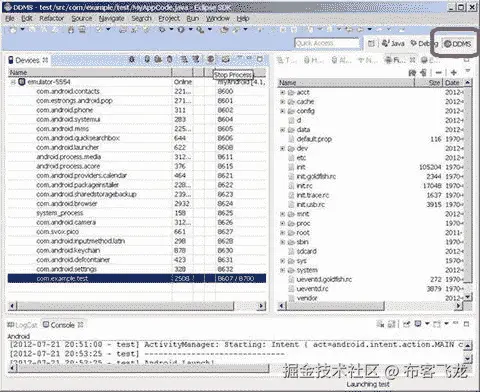Expand the proc folder
This screenshot has height=392, width=480.
pos(283,223)
